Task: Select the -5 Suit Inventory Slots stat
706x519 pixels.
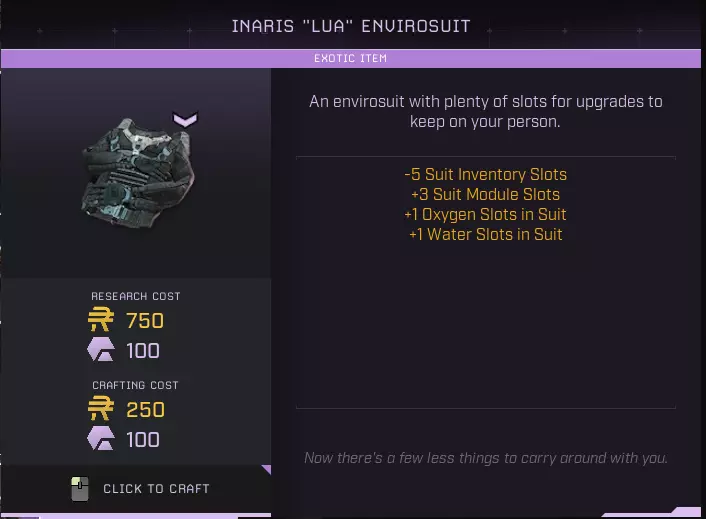Action: coord(485,174)
